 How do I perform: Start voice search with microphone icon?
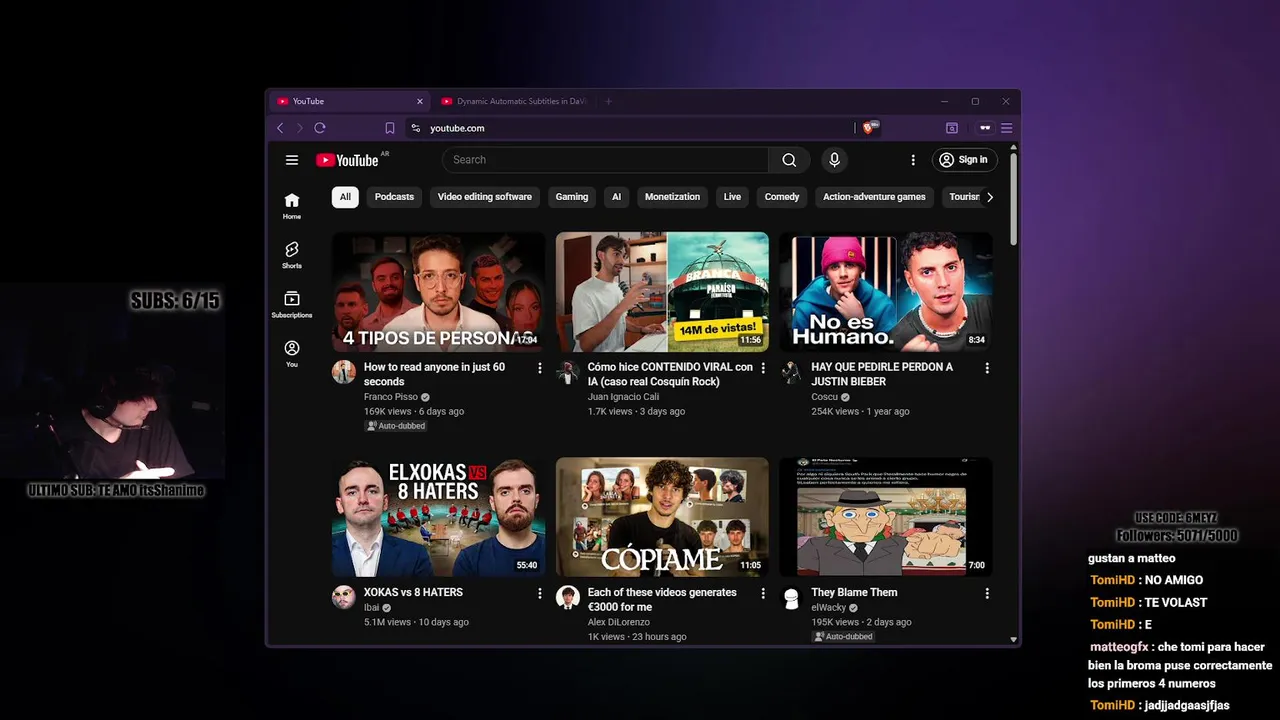click(834, 160)
